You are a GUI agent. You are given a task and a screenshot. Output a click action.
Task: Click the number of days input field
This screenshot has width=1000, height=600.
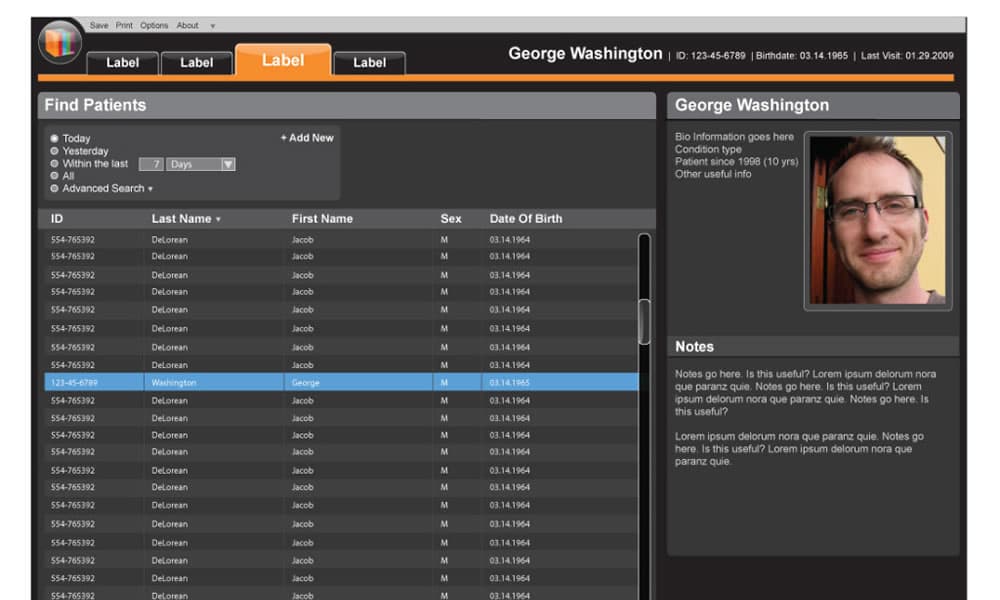(151, 164)
